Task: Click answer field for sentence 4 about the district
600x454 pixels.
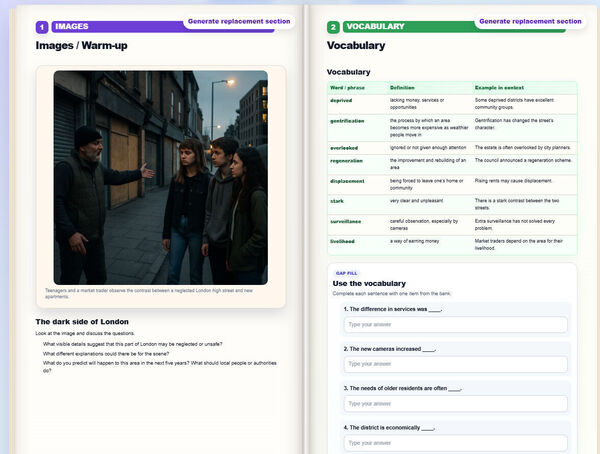Action: click(x=455, y=443)
